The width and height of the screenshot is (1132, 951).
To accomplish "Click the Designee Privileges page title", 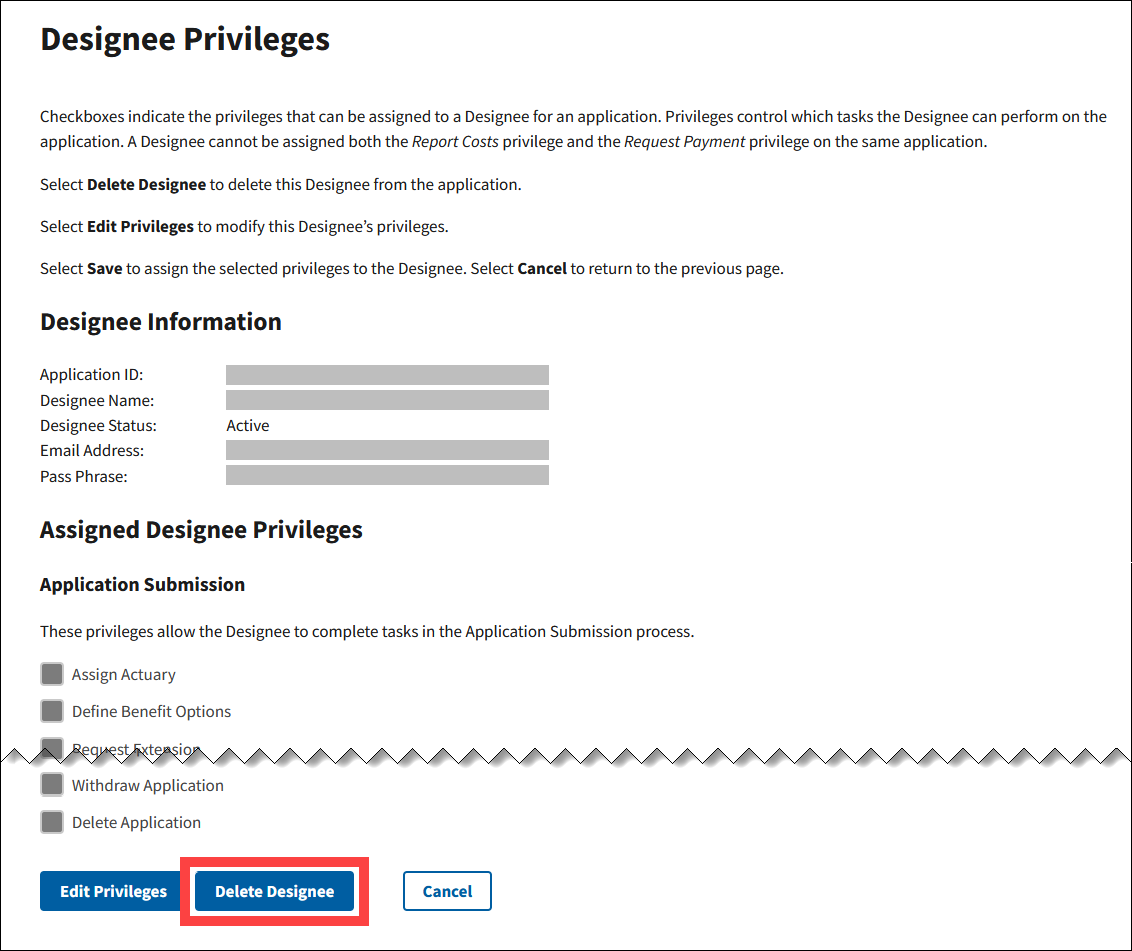I will (185, 39).
